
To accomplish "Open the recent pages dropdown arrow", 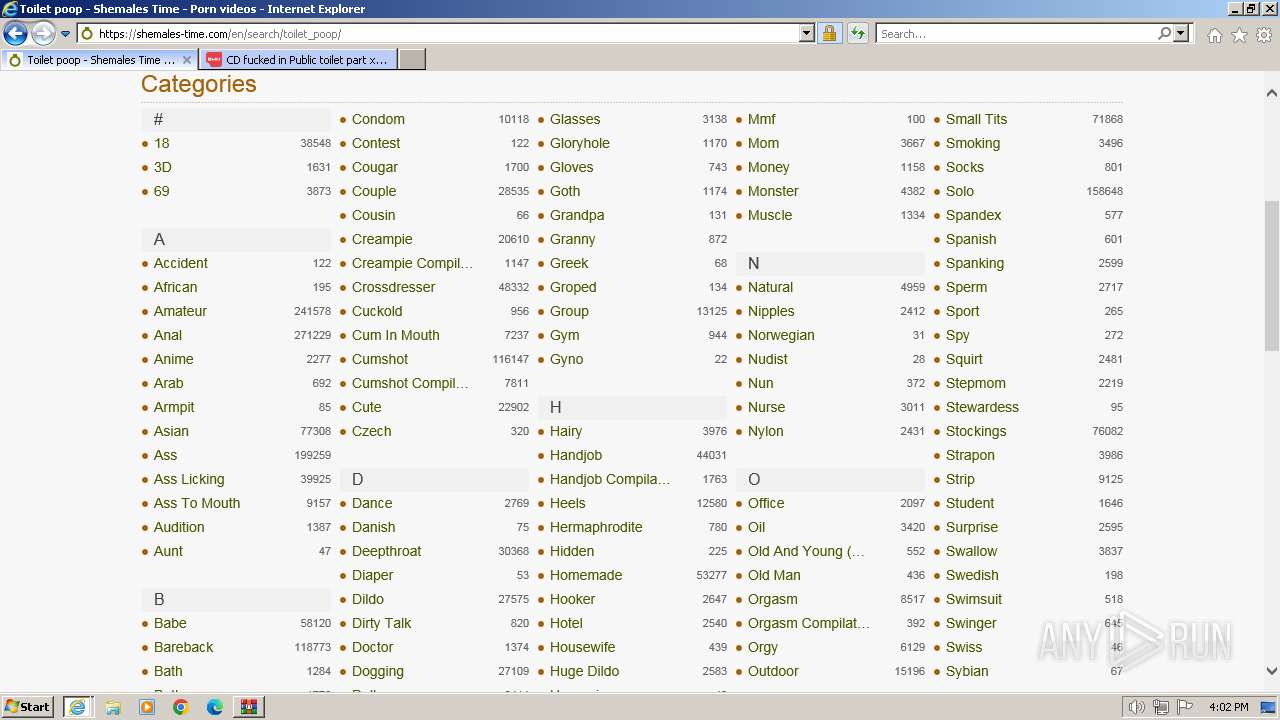I will click(x=66, y=34).
